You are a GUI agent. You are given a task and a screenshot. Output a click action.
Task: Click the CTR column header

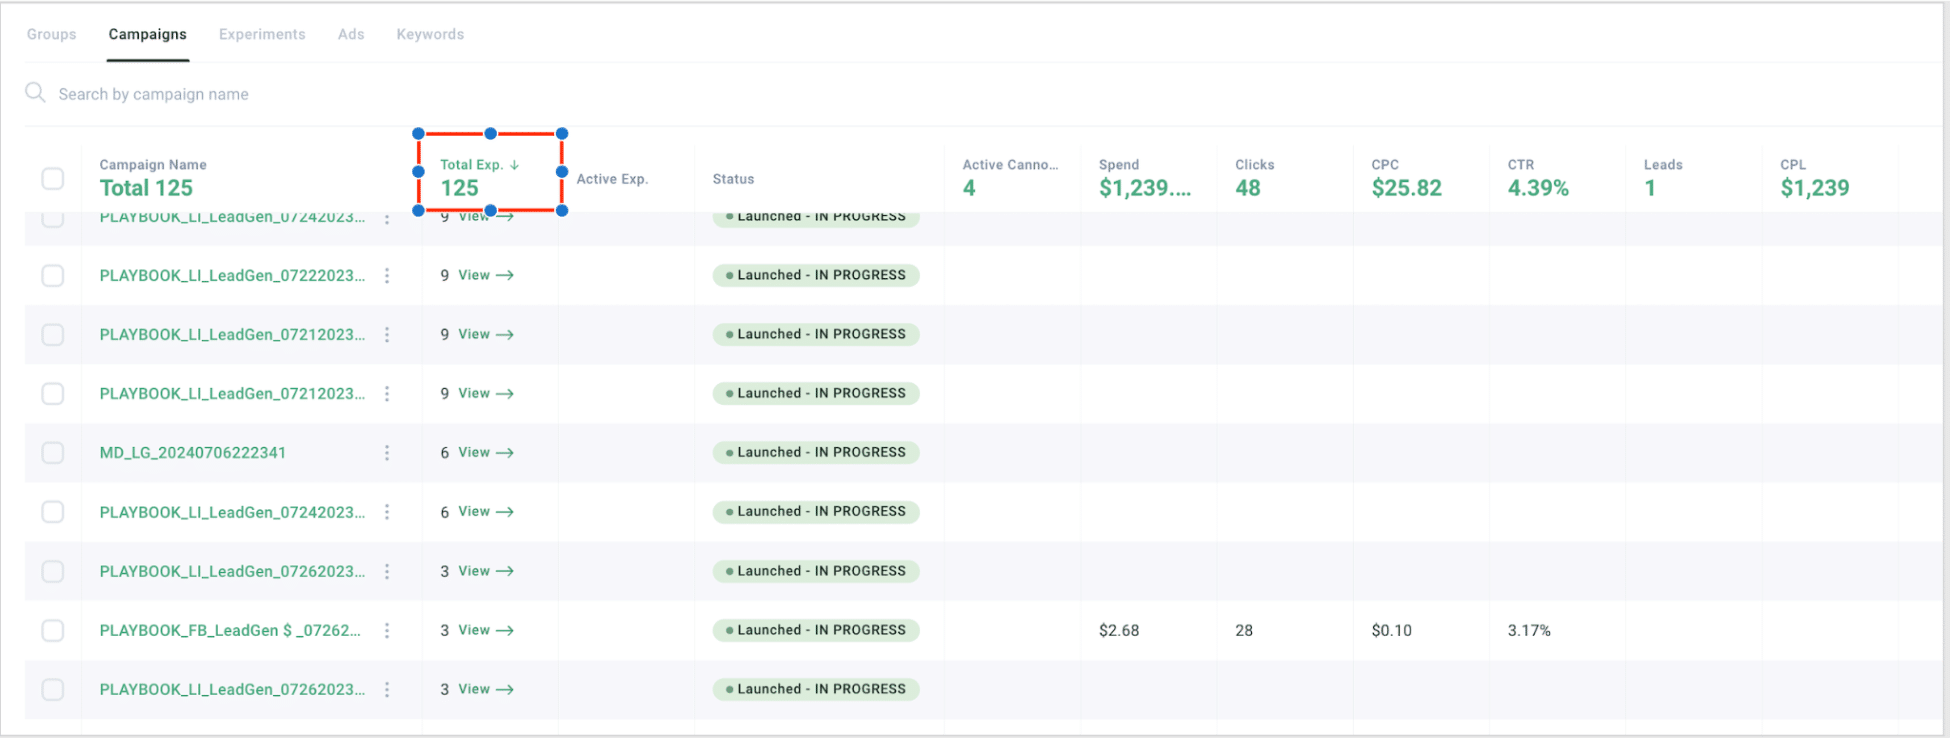coord(1521,165)
